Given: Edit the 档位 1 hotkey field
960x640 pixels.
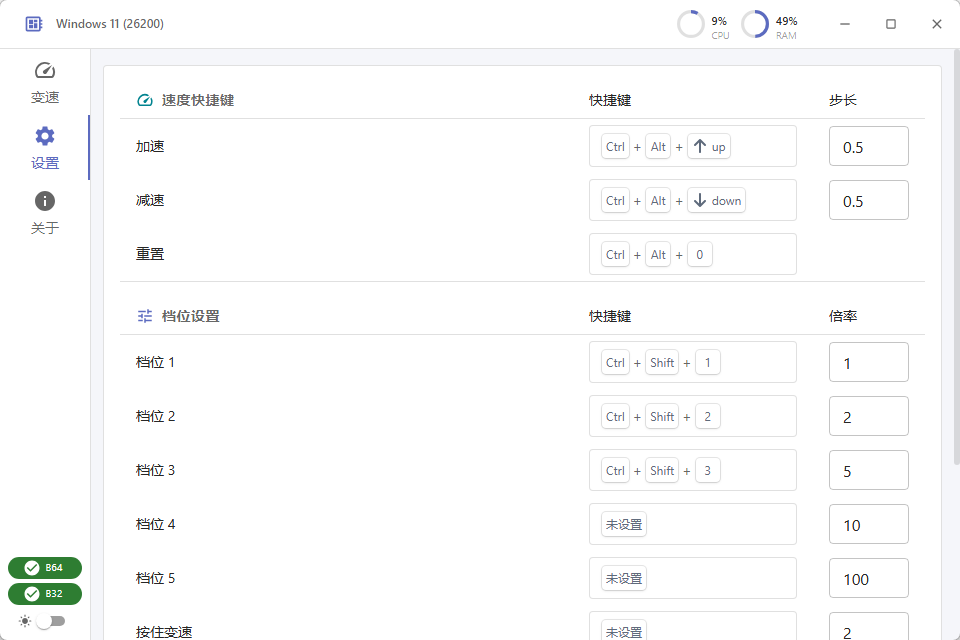Looking at the screenshot, I should (x=692, y=362).
